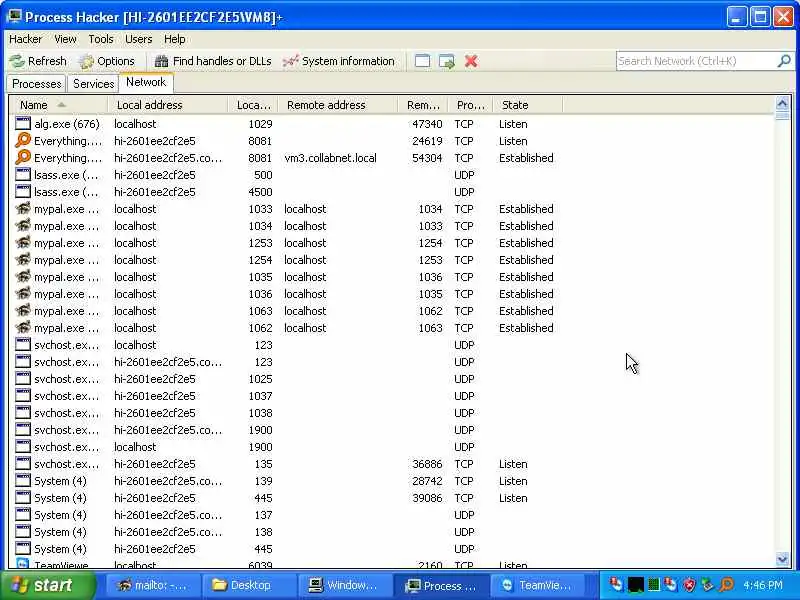Sort by the Local port column header
The height and width of the screenshot is (600, 800).
[253, 105]
